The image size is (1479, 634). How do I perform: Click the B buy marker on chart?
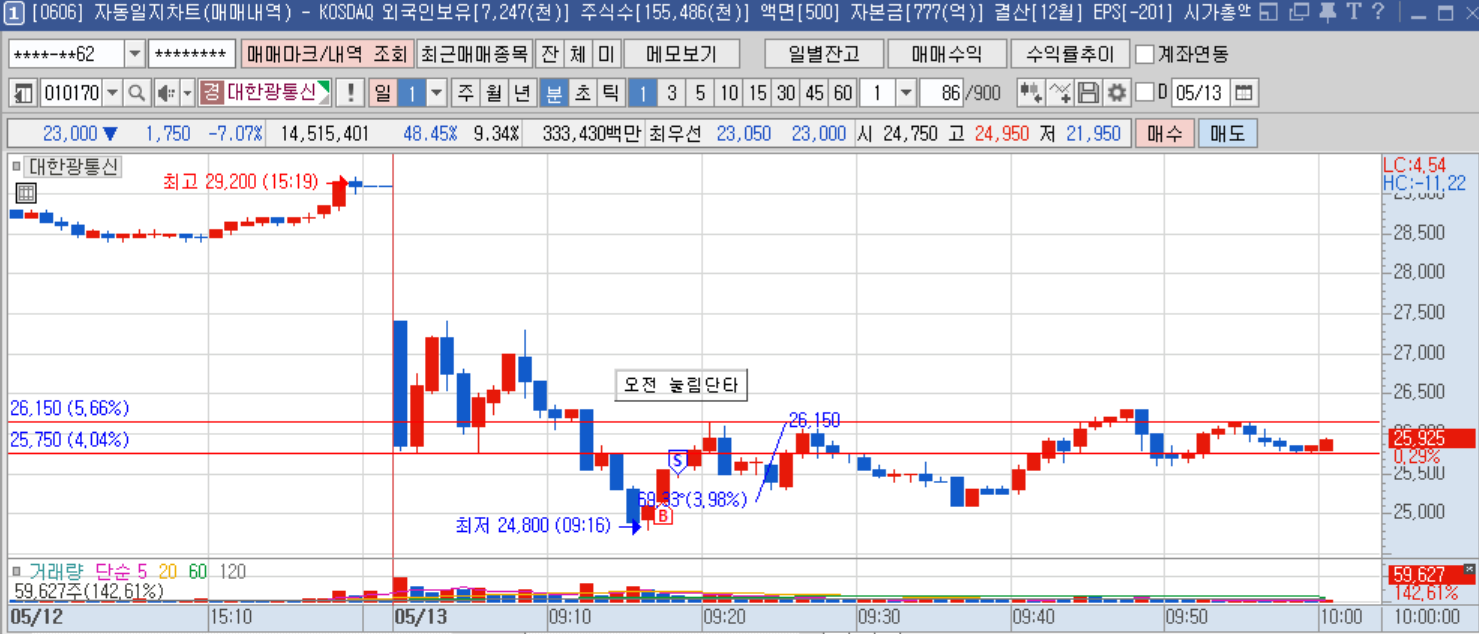[x=664, y=516]
